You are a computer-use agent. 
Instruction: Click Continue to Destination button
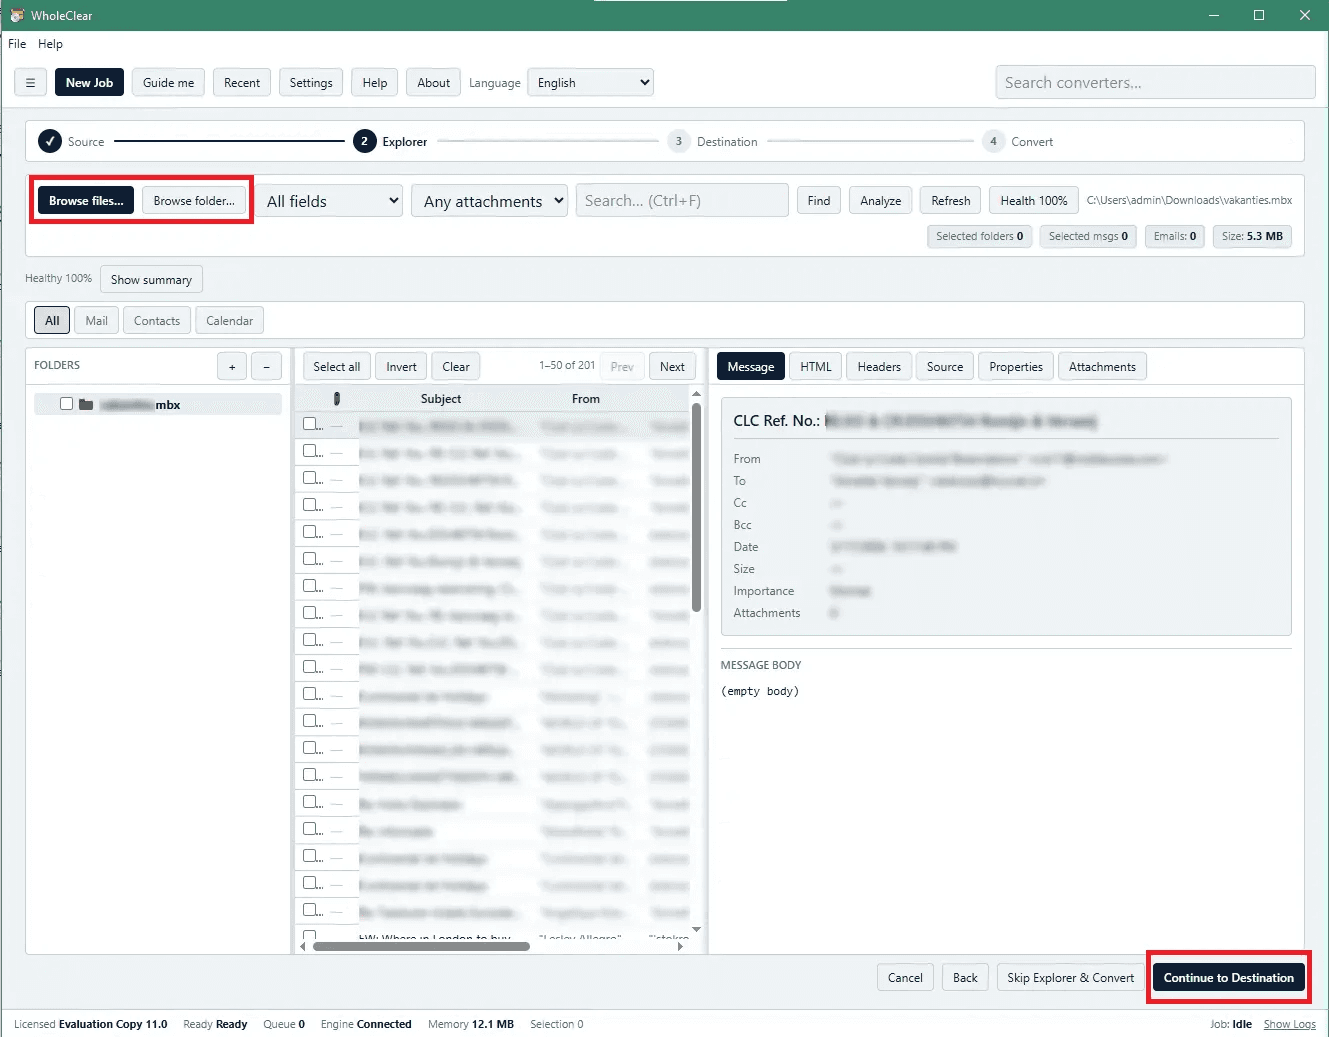[1228, 978]
